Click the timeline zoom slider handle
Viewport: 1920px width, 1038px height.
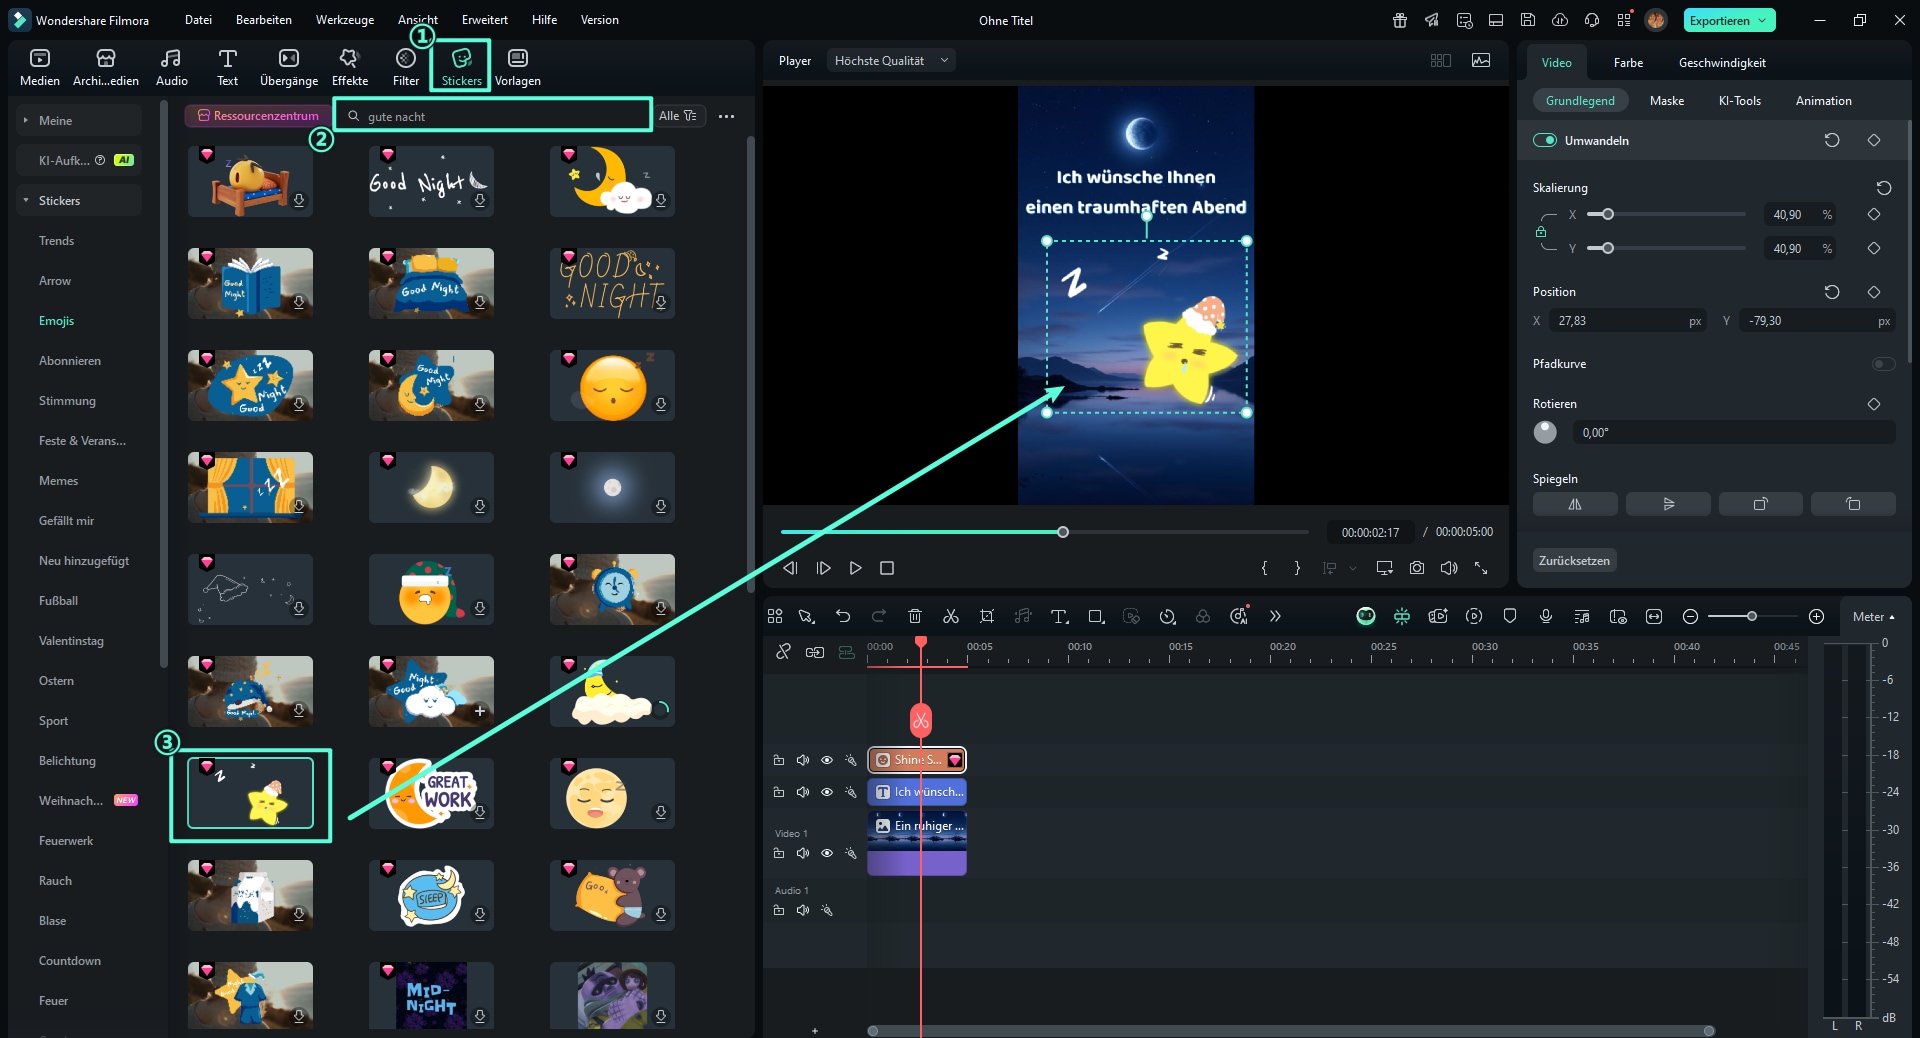click(x=1752, y=616)
